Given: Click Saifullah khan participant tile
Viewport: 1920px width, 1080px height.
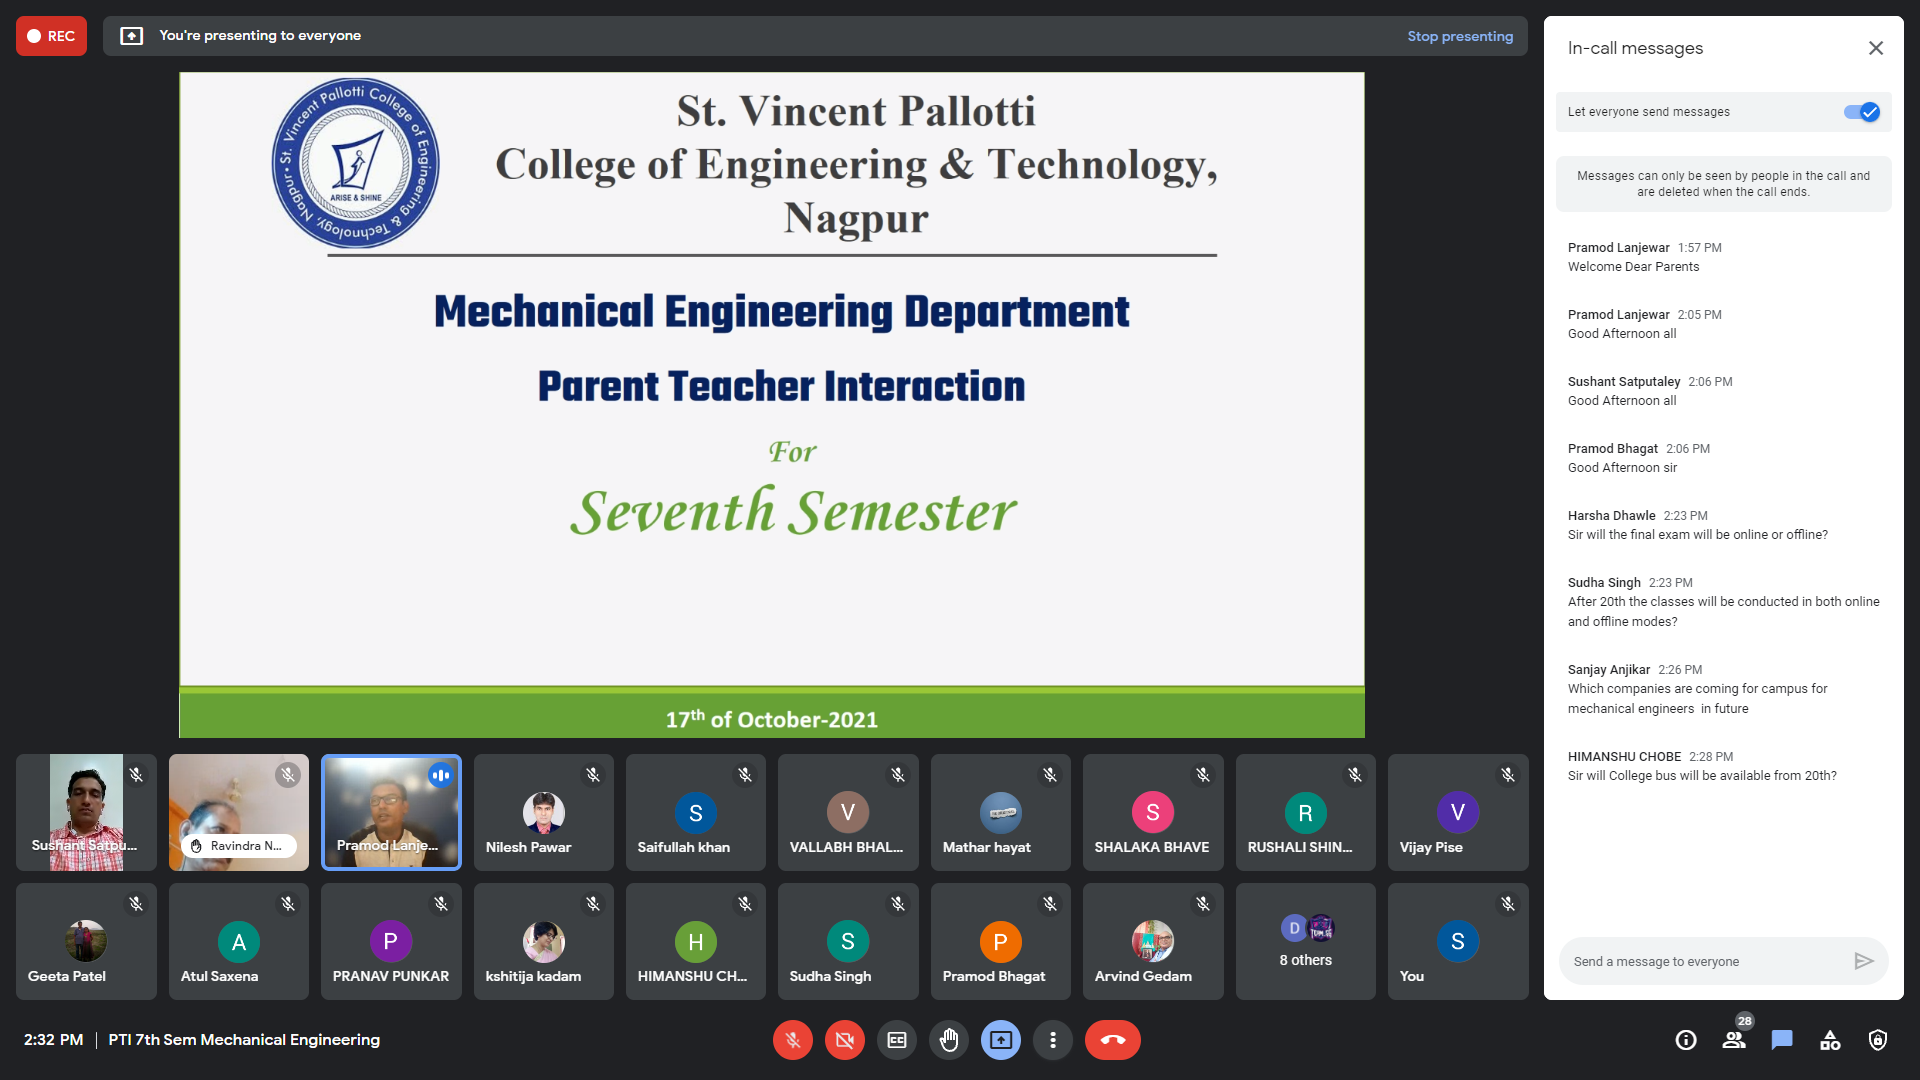Looking at the screenshot, I should (696, 812).
